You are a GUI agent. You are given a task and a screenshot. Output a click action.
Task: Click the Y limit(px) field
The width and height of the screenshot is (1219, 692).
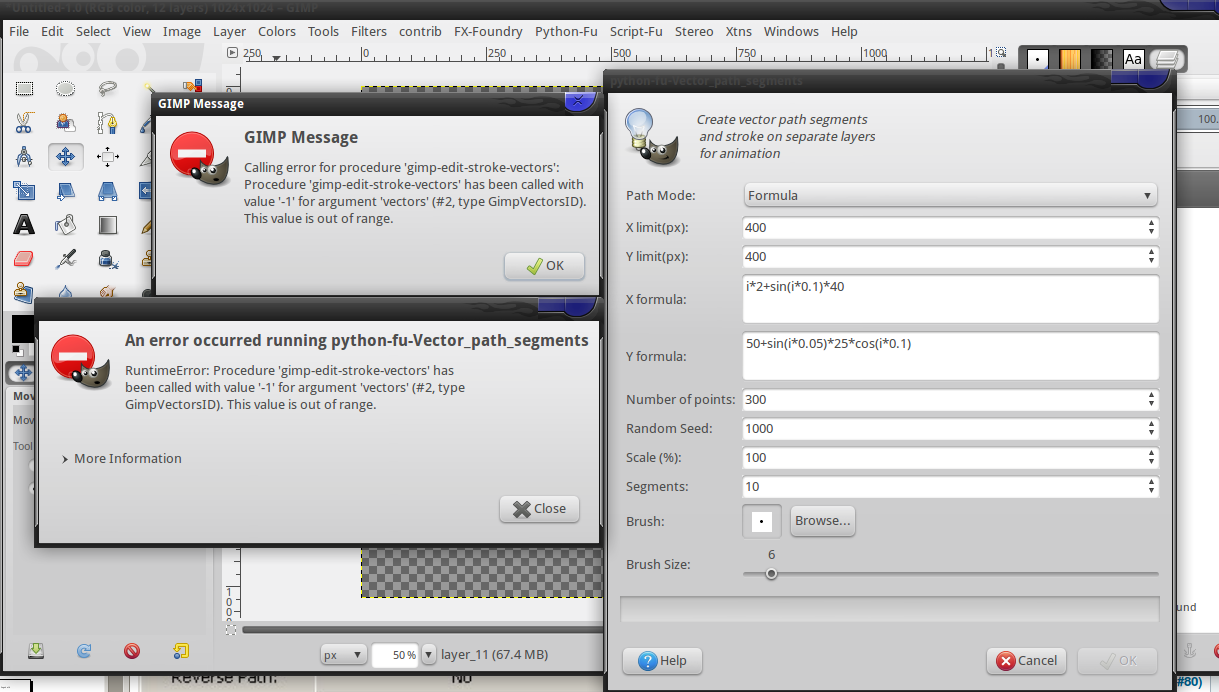click(x=950, y=257)
